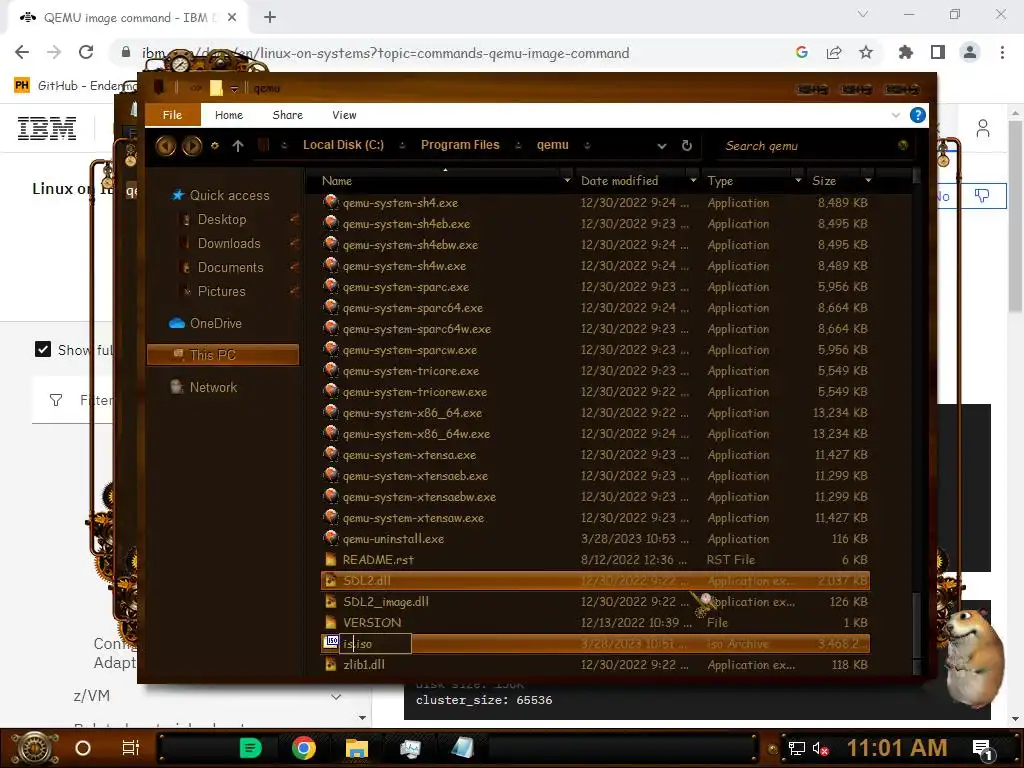Open the Chrome extensions puzzle icon
Viewport: 1024px width, 768px height.
point(905,52)
